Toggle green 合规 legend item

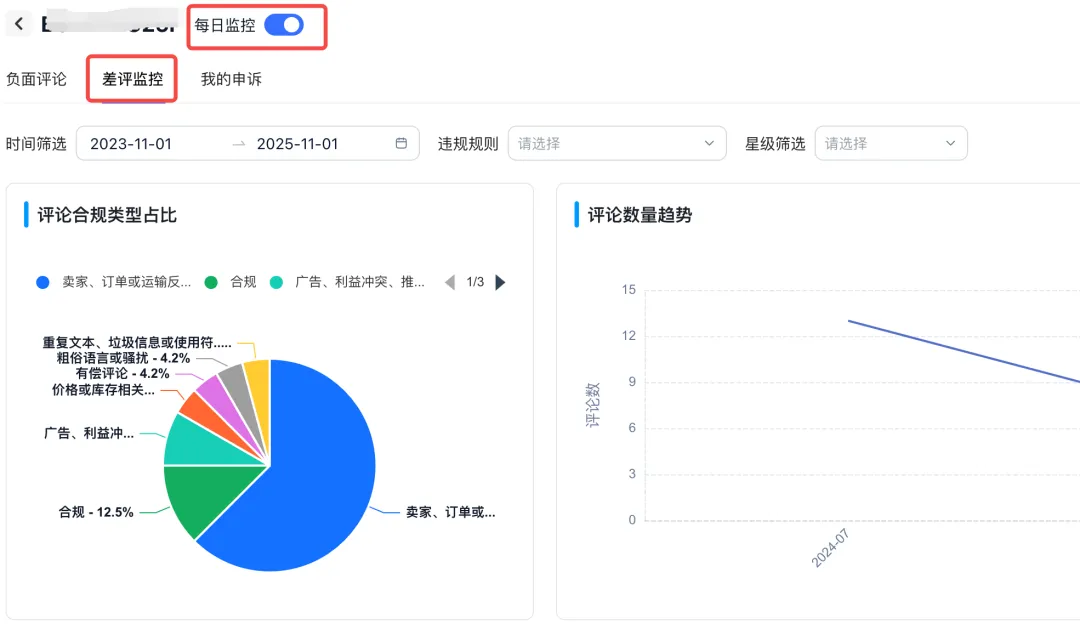[231, 282]
